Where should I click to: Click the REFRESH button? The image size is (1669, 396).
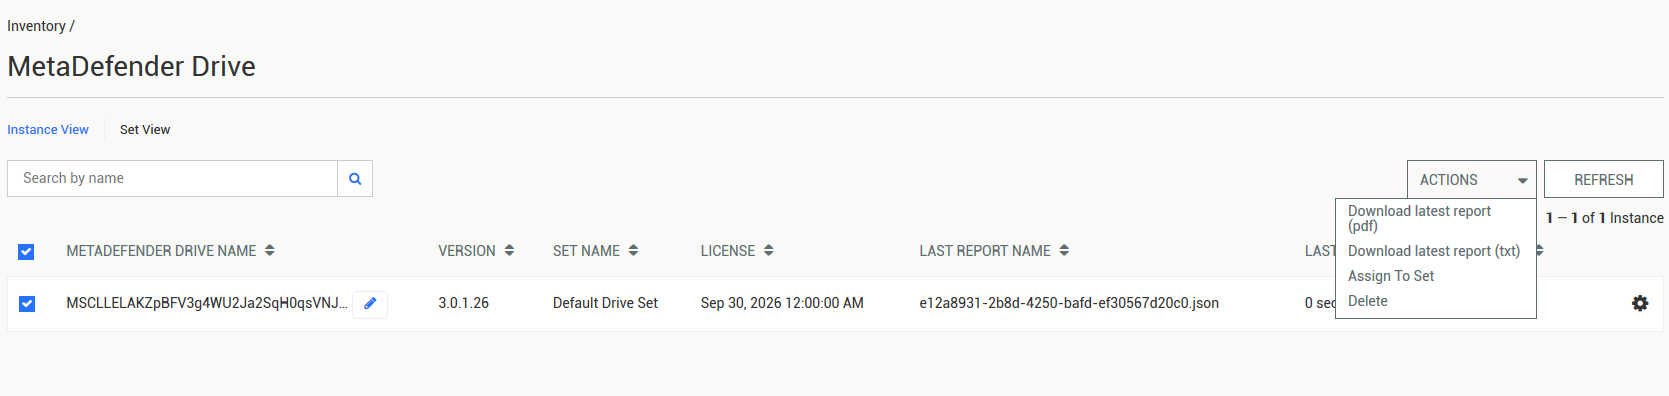pyautogui.click(x=1603, y=180)
